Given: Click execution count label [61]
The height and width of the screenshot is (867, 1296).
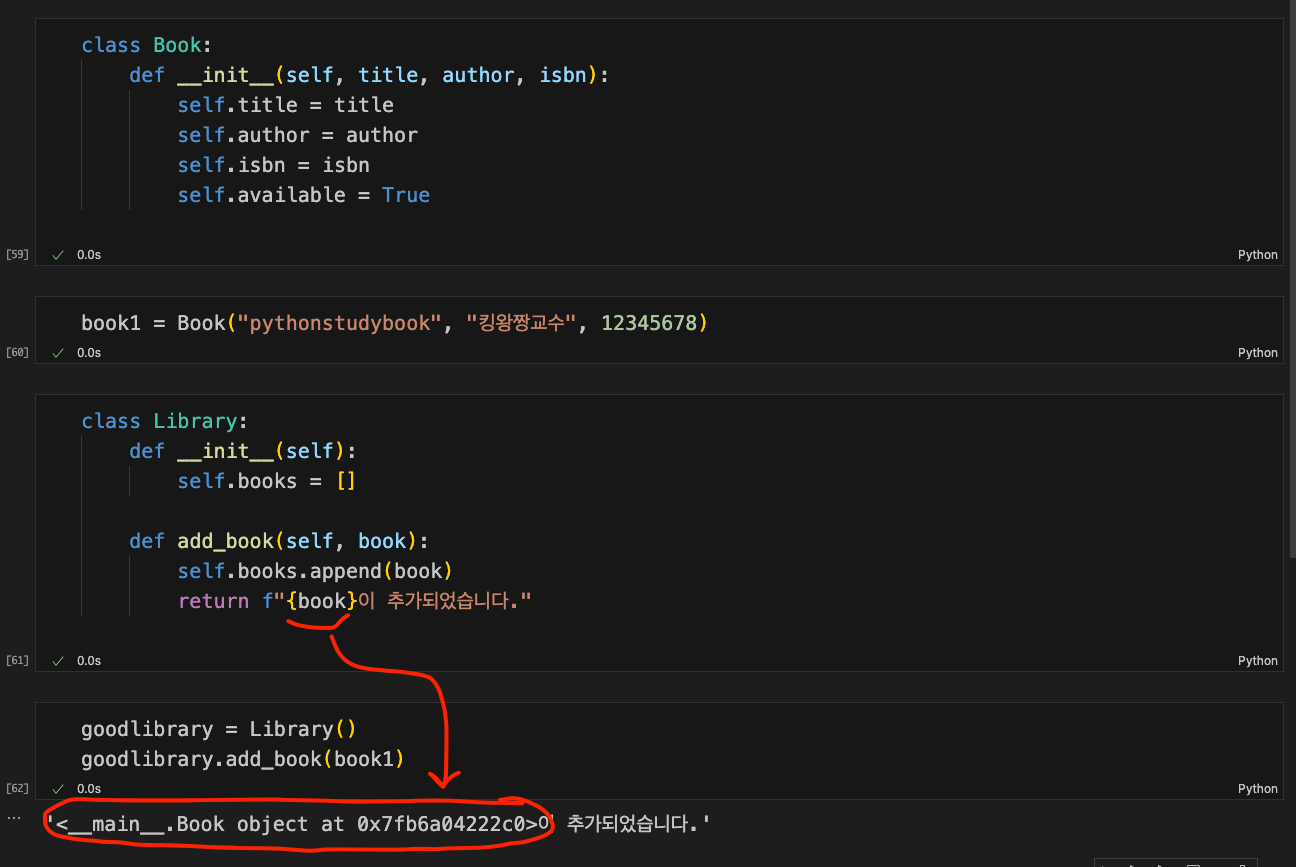Looking at the screenshot, I should coord(17,661).
